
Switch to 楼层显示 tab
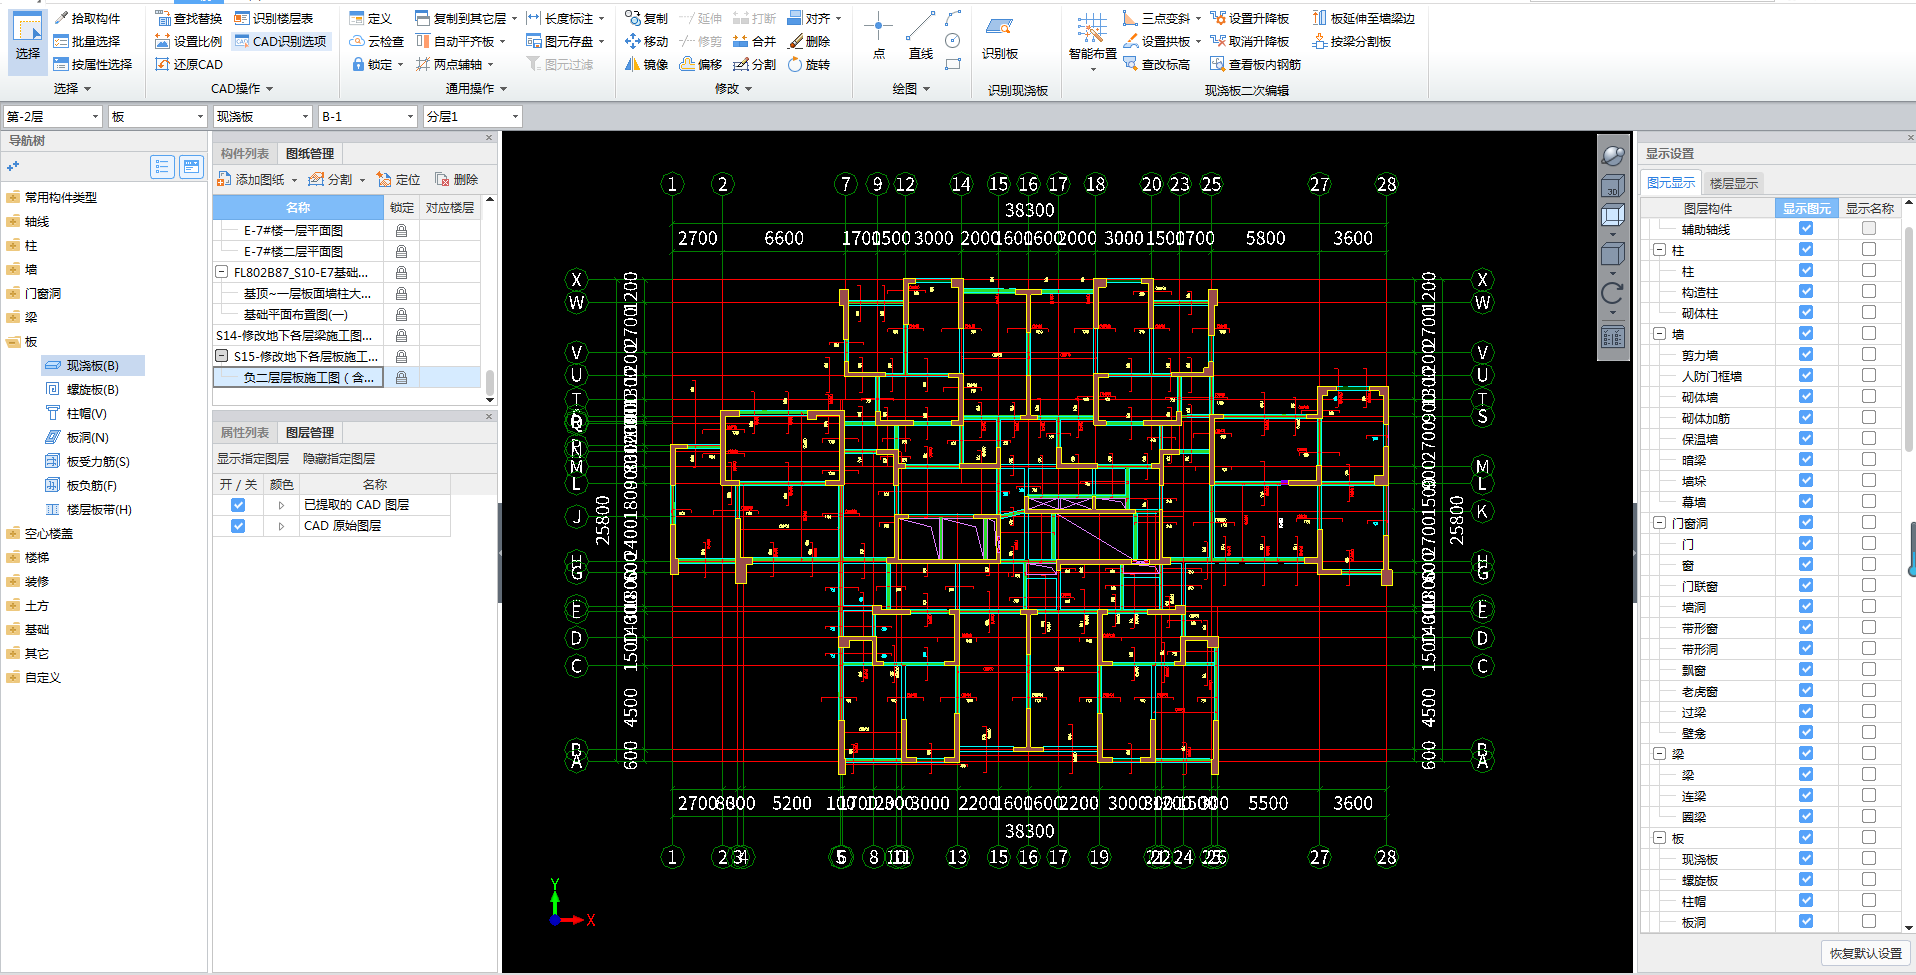click(1733, 183)
